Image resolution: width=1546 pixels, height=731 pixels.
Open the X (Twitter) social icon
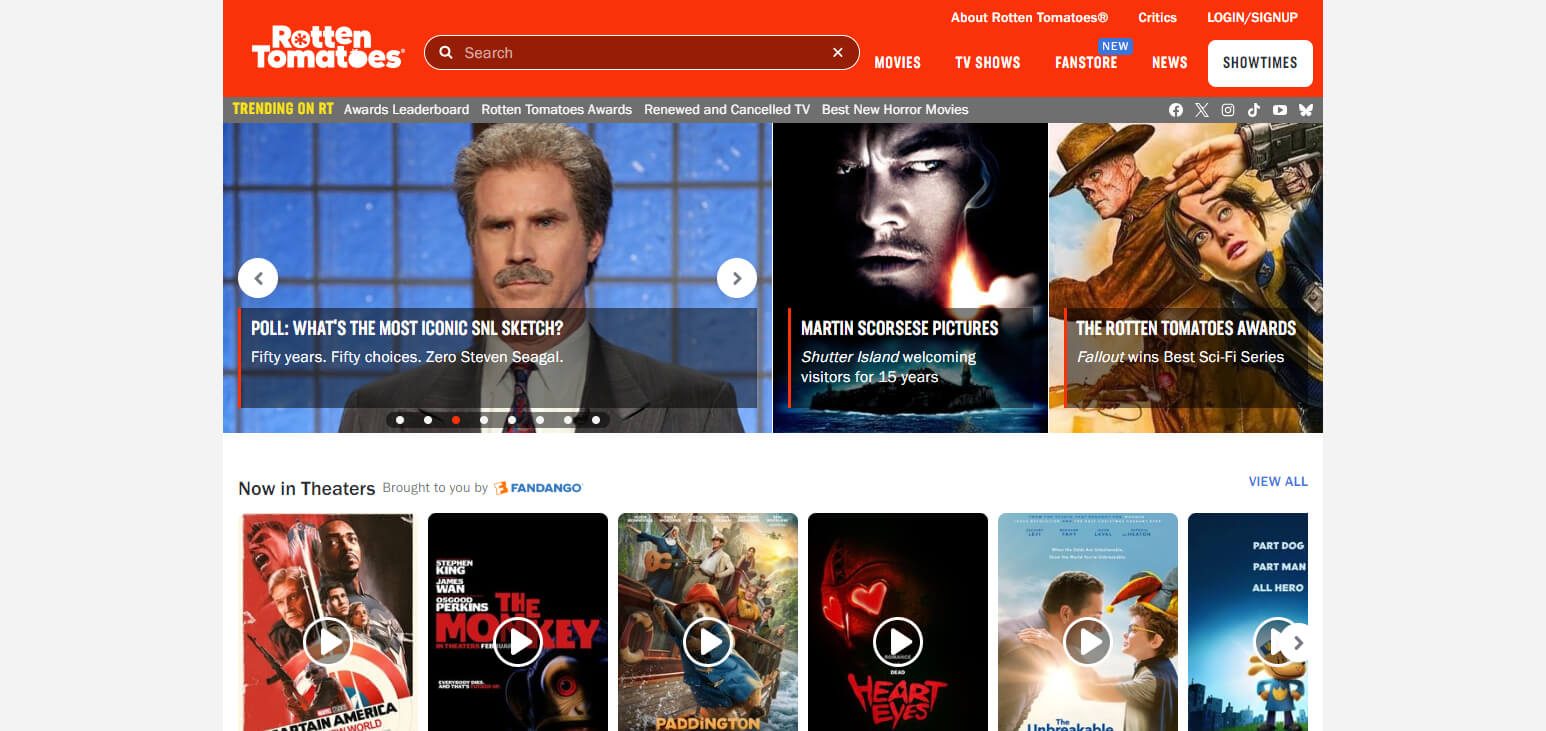[1202, 110]
